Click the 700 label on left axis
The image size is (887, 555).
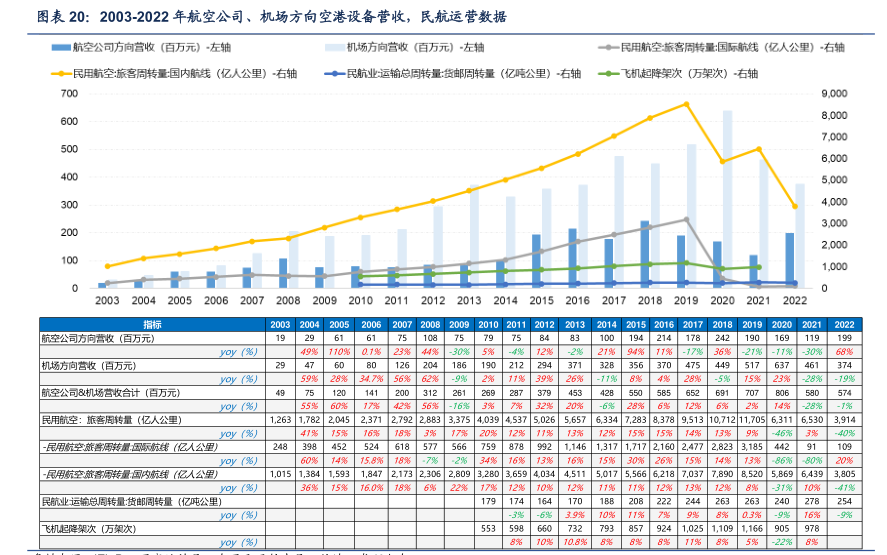(69, 93)
